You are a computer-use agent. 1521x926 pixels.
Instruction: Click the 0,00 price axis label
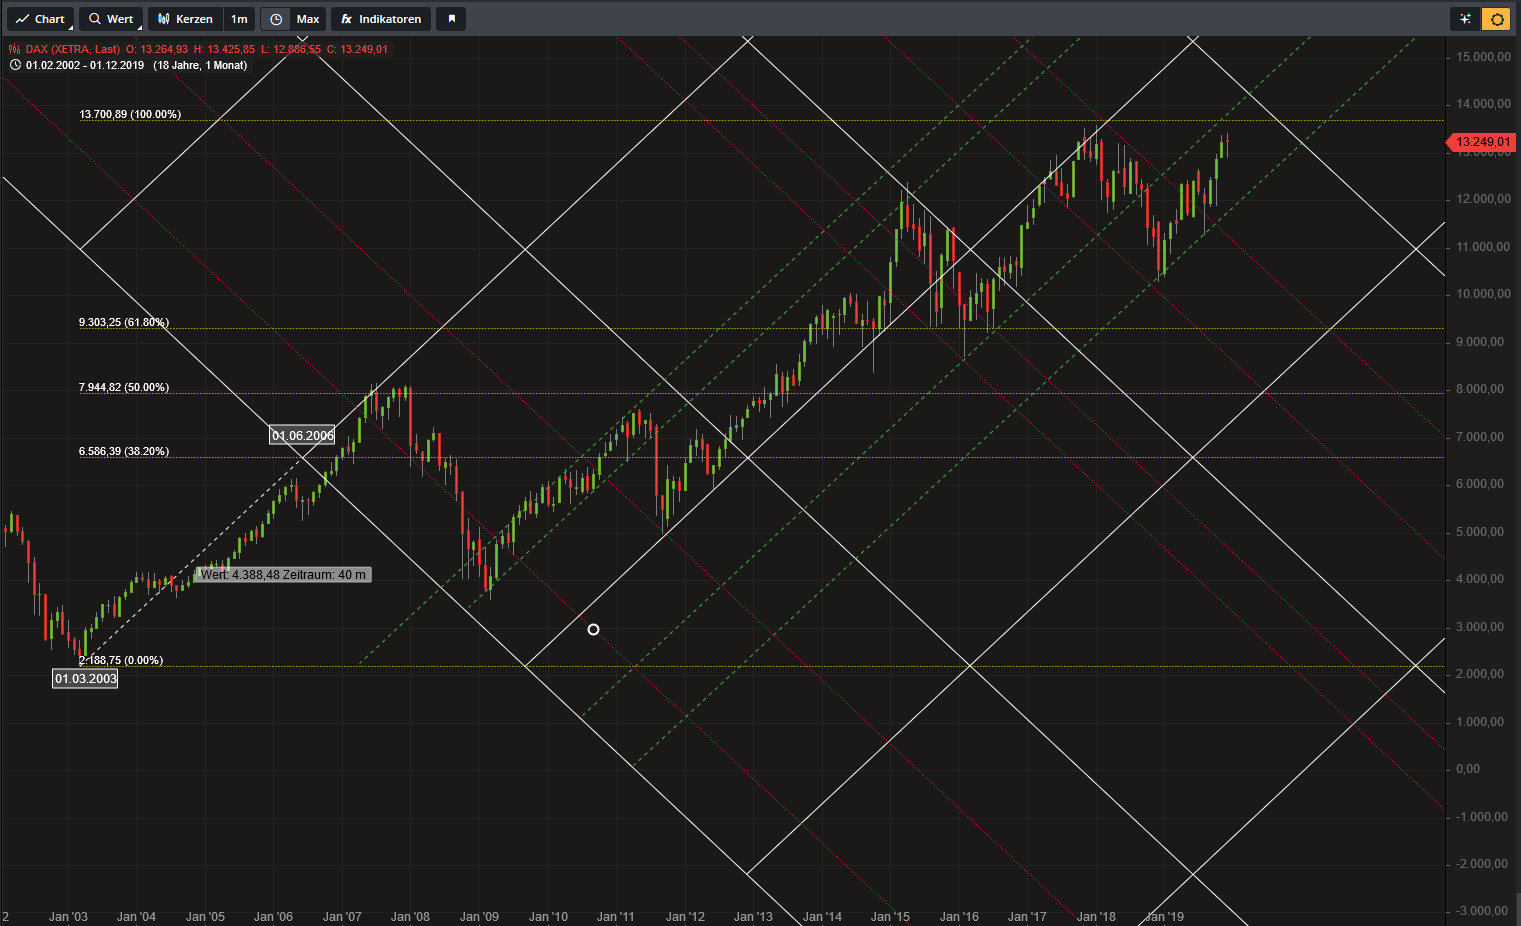(1468, 769)
